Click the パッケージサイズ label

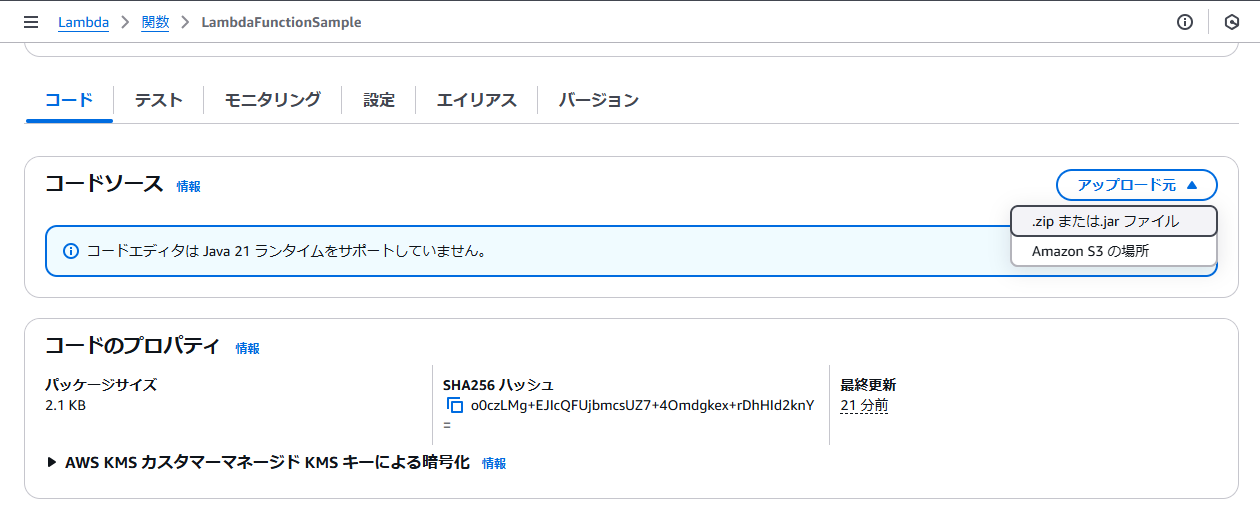pos(101,384)
